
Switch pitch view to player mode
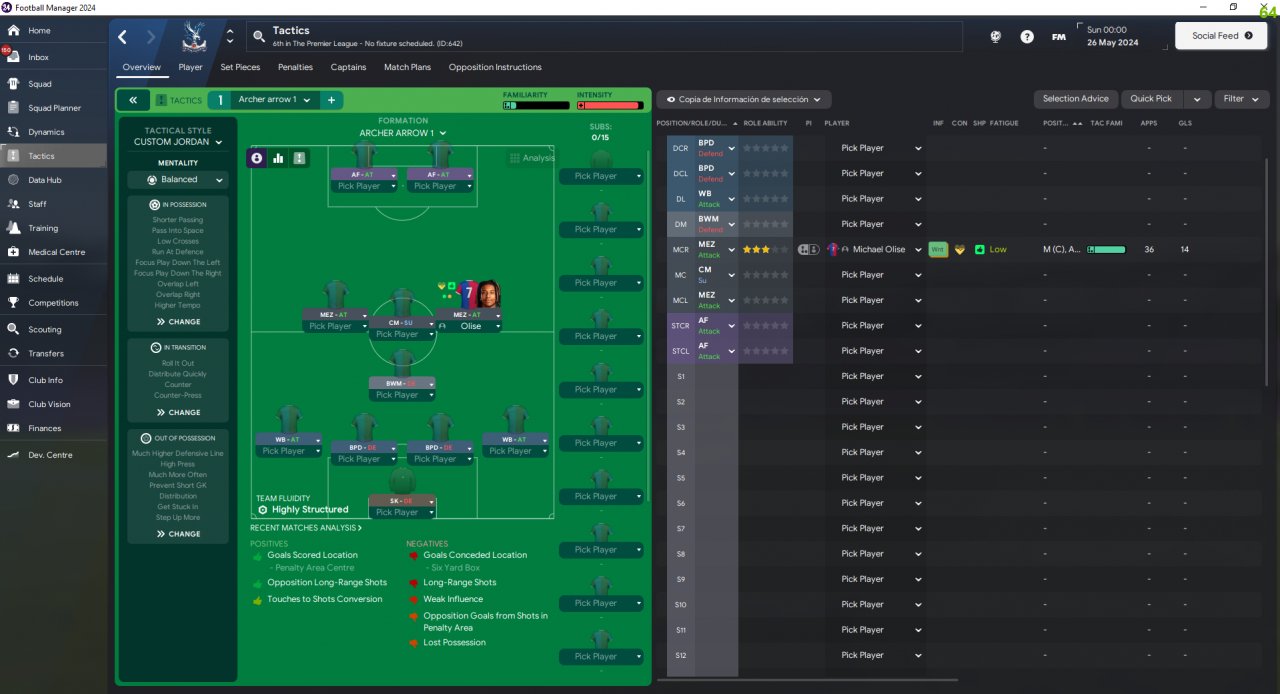click(257, 158)
